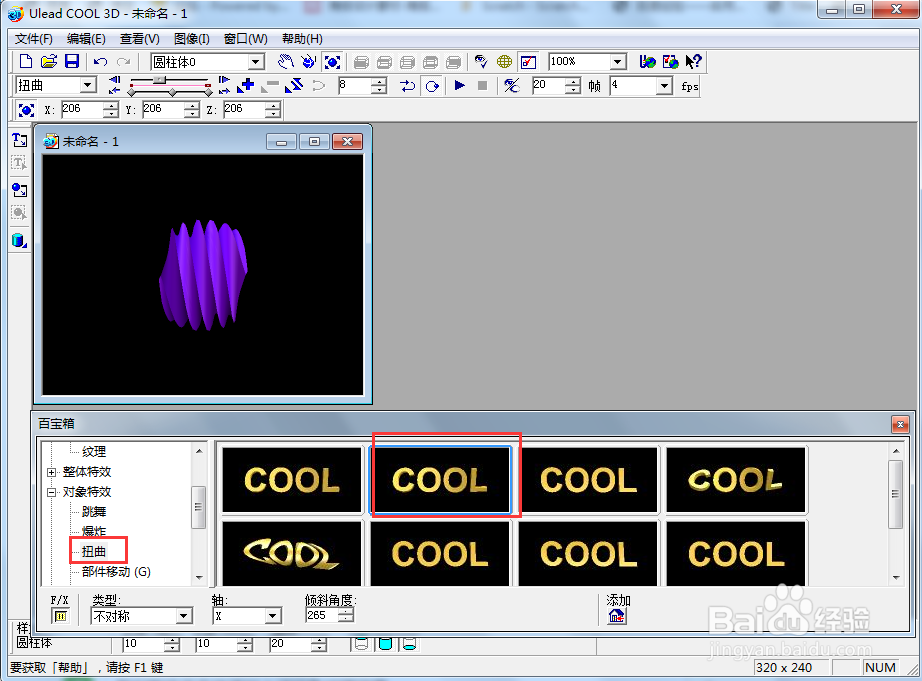Click the Add (添加) icon in the EasyPalette
The image size is (922, 681).
pyautogui.click(x=617, y=616)
